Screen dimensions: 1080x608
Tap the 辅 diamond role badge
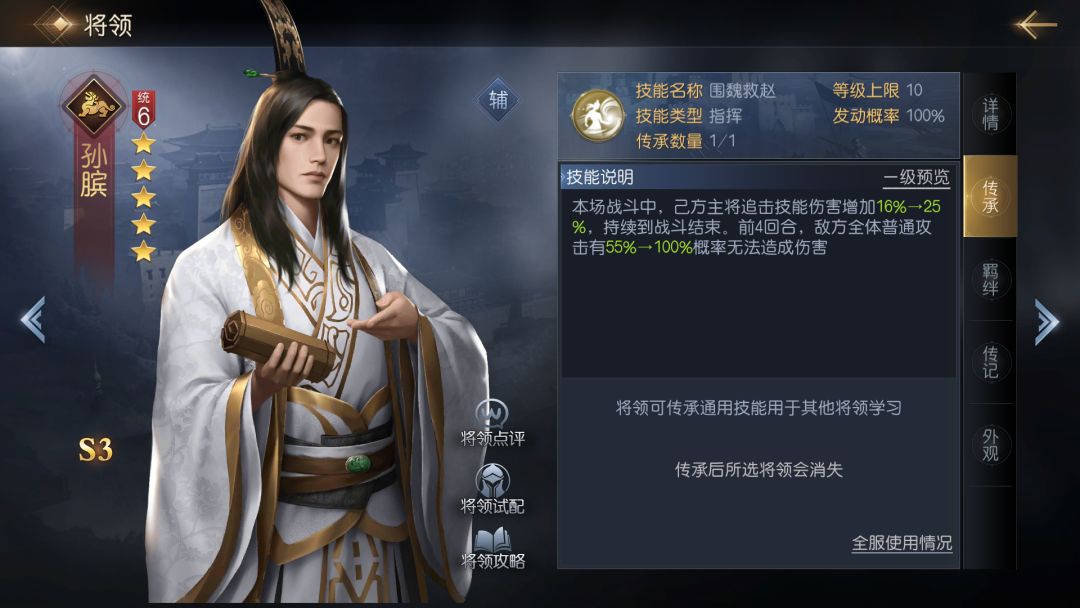click(x=498, y=101)
